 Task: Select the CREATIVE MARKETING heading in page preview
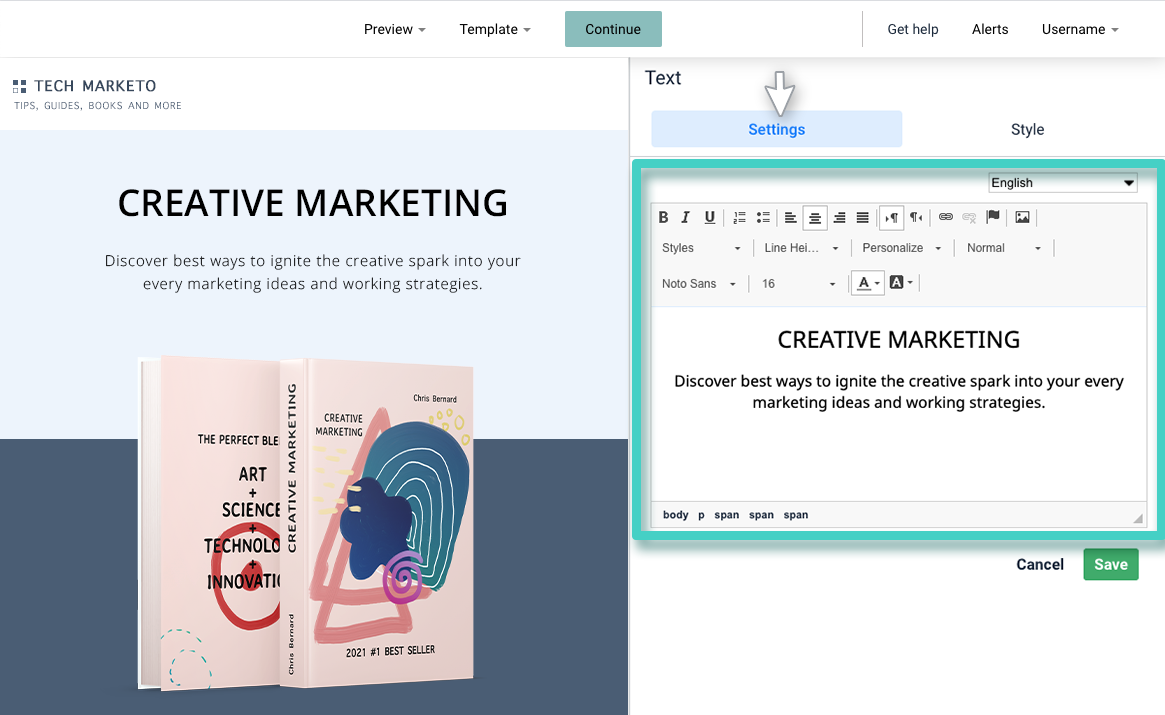pyautogui.click(x=313, y=203)
